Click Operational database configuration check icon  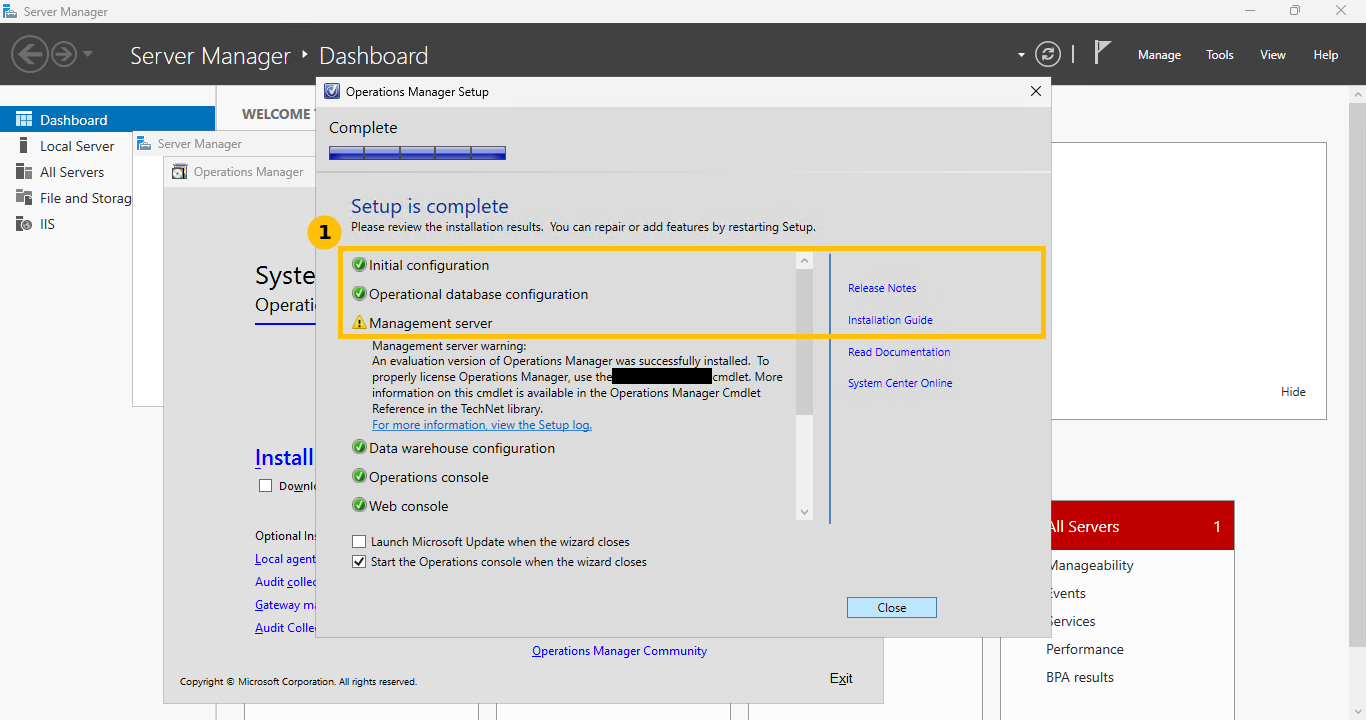pyautogui.click(x=360, y=294)
